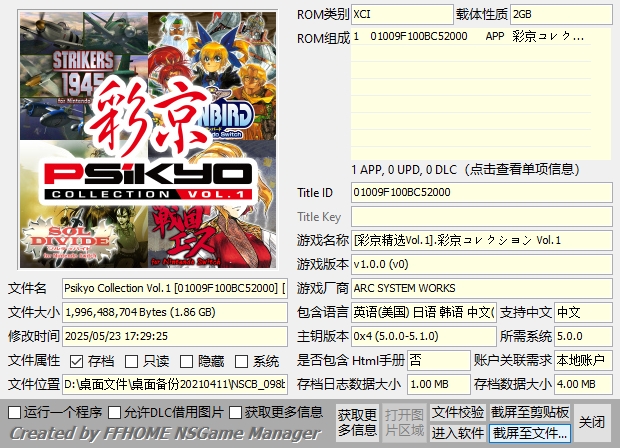Click the 文件校验 button
Viewport: 620px width, 448px height.
point(458,412)
